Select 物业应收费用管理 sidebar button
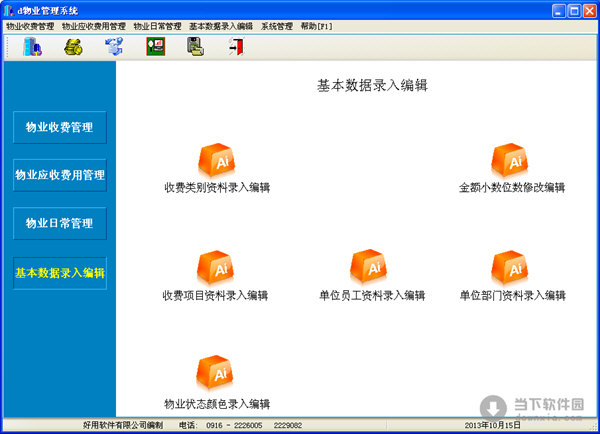This screenshot has height=434, width=600. [60, 175]
